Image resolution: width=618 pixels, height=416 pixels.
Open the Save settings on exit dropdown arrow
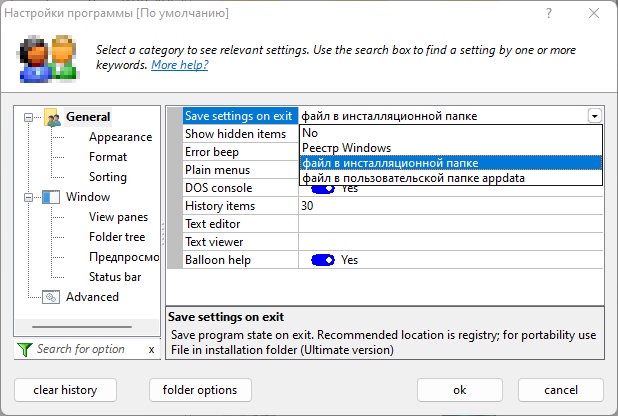(595, 116)
